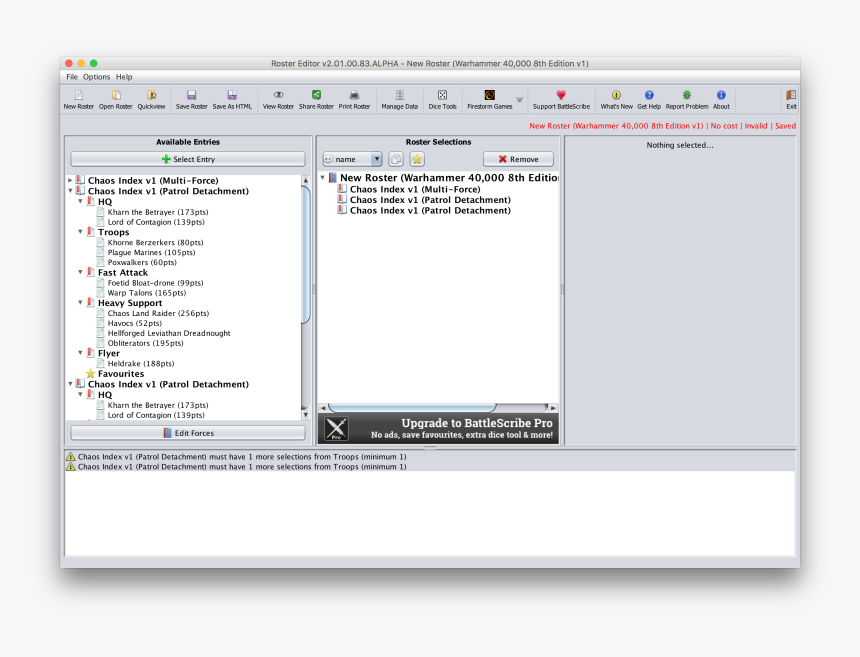Click the star favourite icon in Roster Selections

[417, 159]
